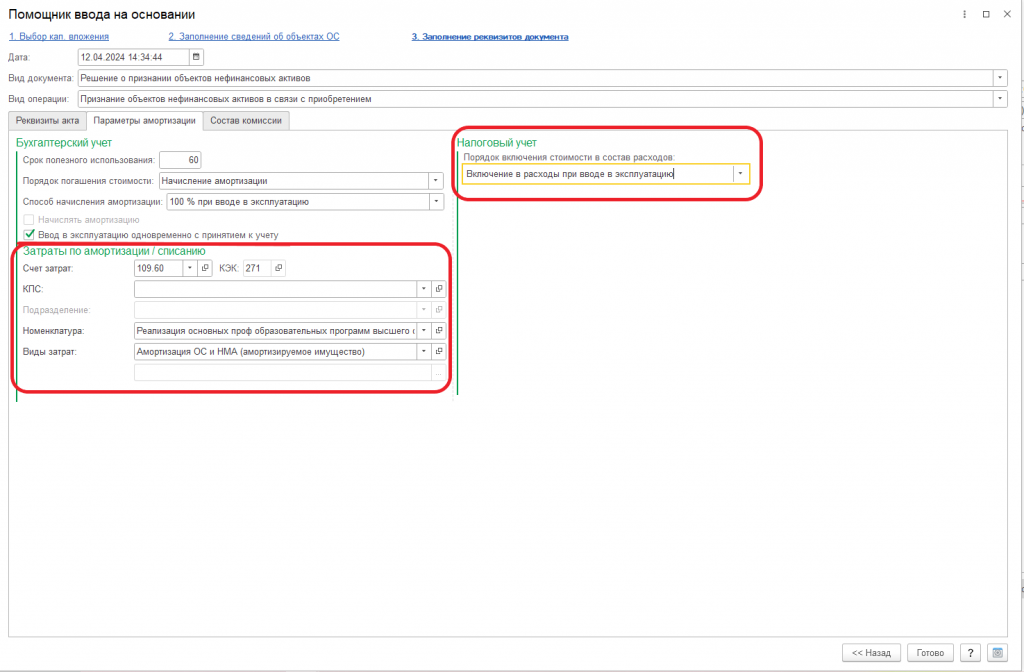Open the Виды затрат value form icon
Viewport: 1024px width, 672px height.
pos(439,351)
